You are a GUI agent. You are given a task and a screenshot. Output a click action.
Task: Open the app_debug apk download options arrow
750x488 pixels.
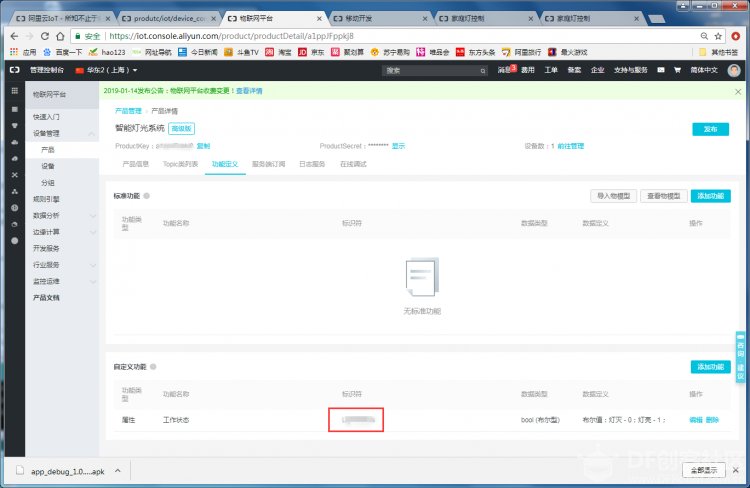pyautogui.click(x=117, y=471)
